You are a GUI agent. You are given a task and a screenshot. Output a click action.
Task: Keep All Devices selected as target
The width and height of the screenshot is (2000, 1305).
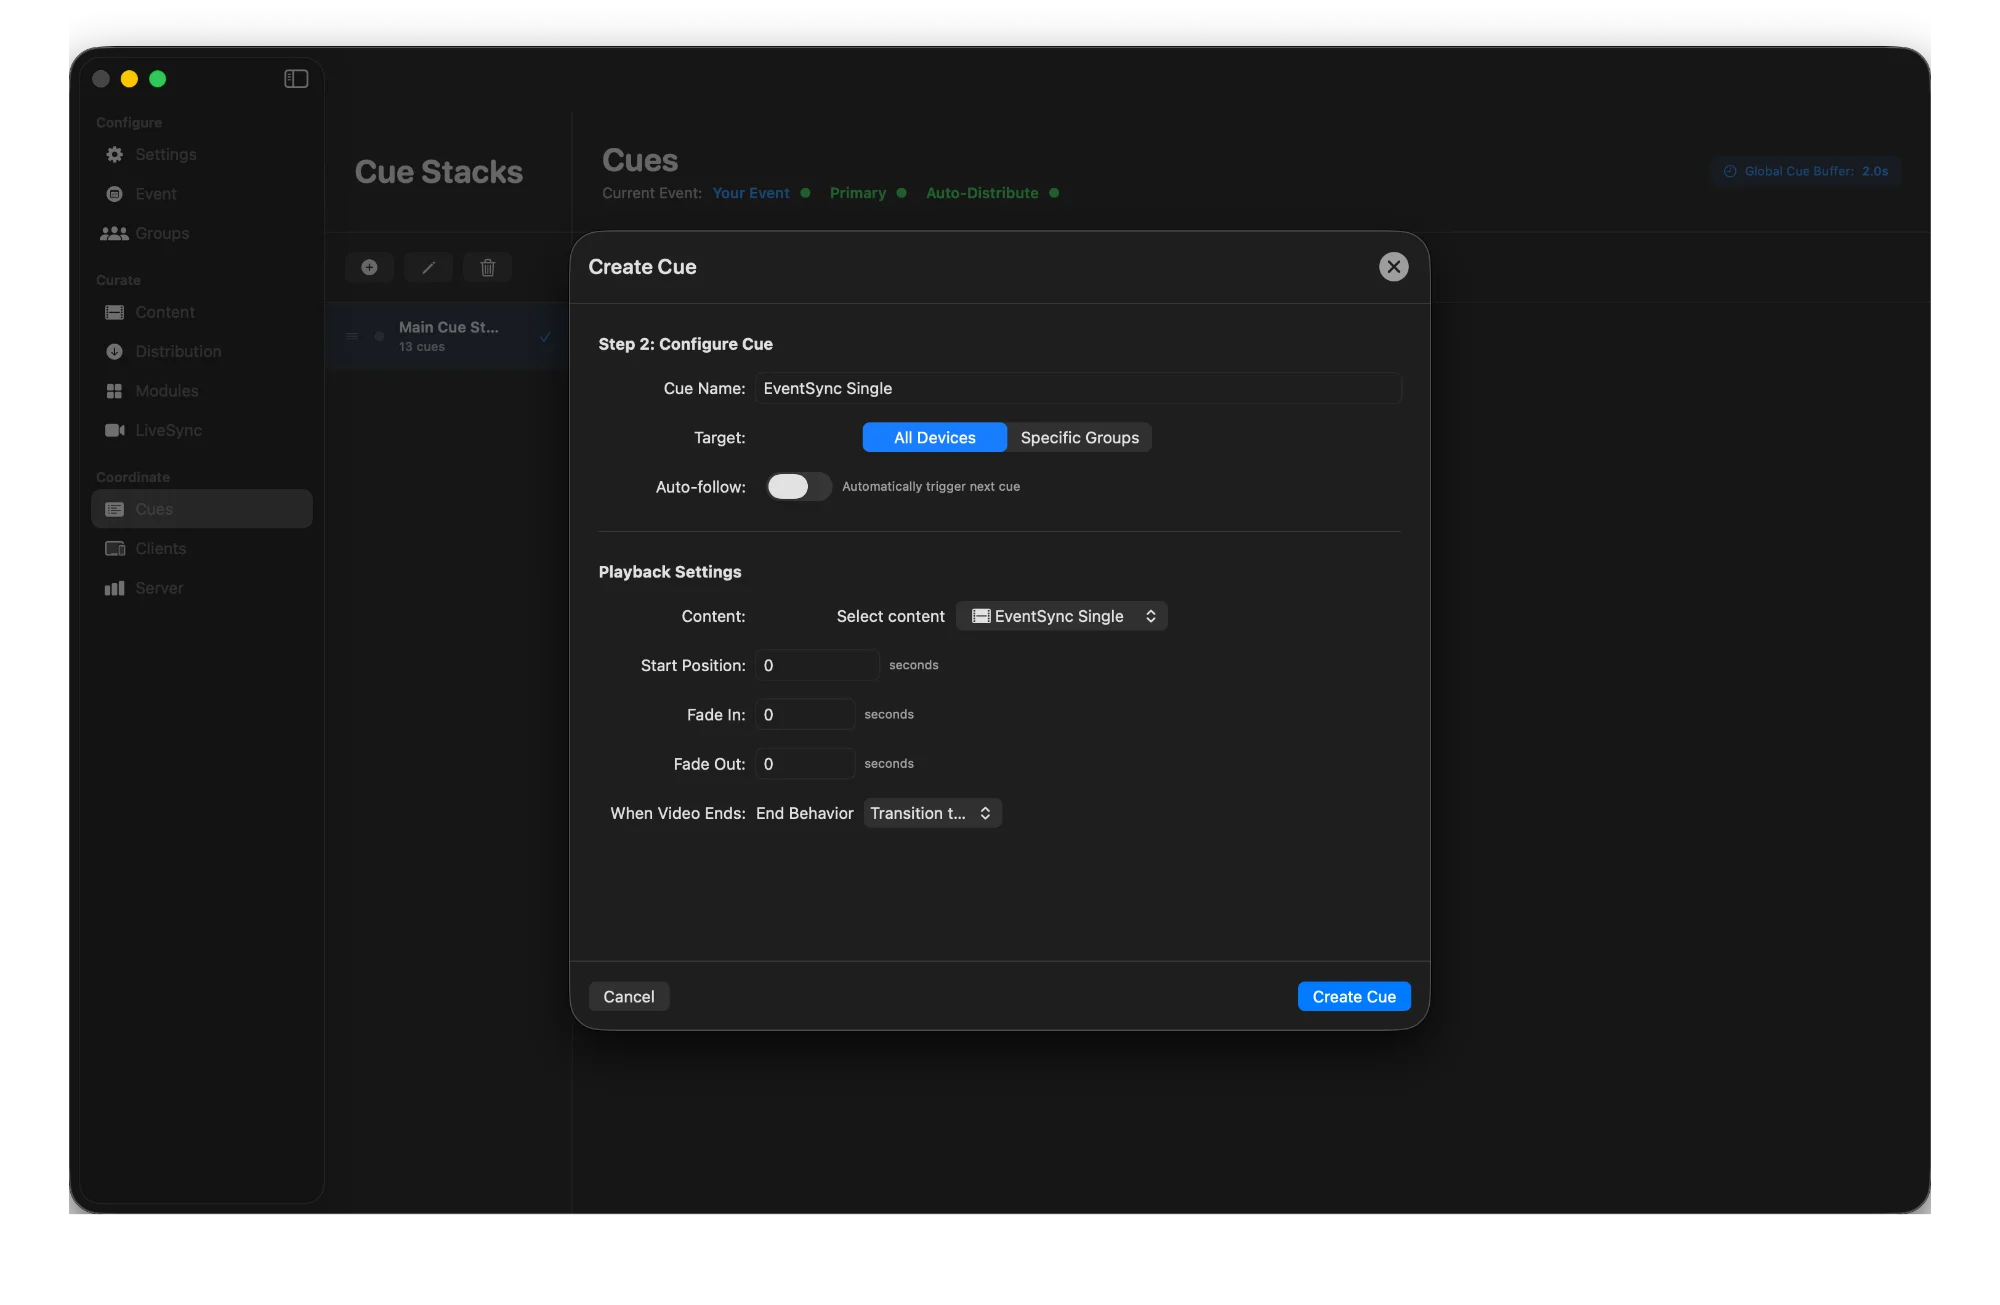pos(934,437)
